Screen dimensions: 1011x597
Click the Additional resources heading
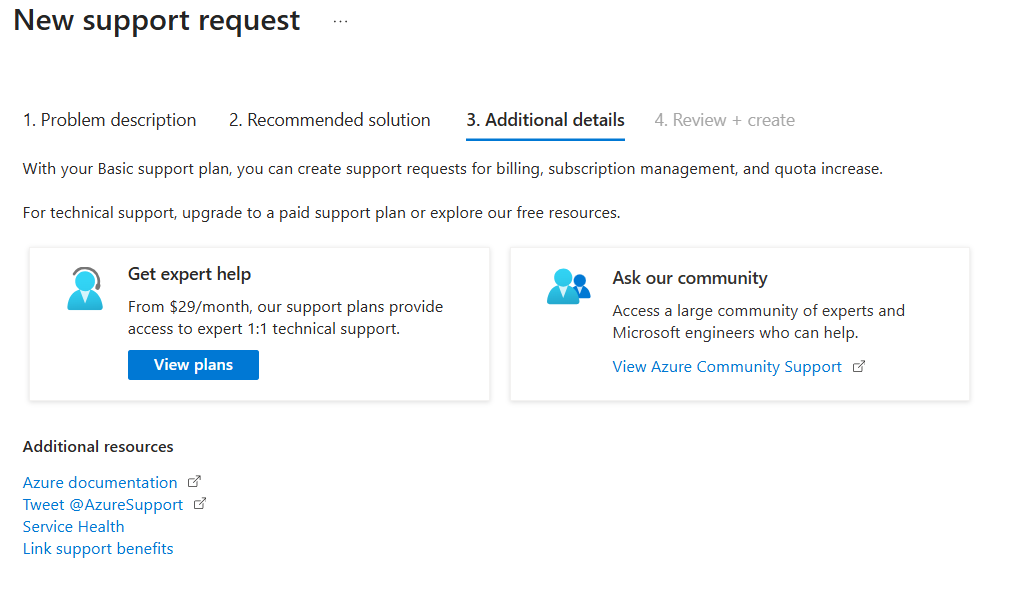point(98,447)
